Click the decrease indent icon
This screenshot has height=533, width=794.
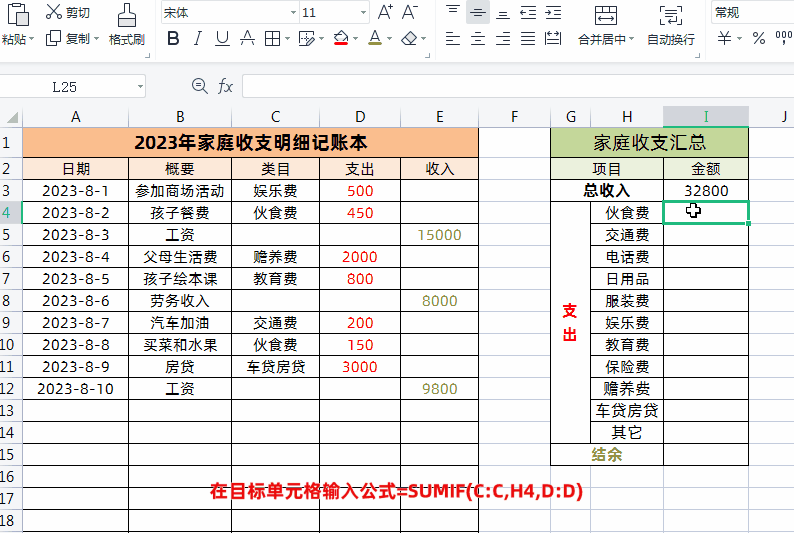(528, 12)
